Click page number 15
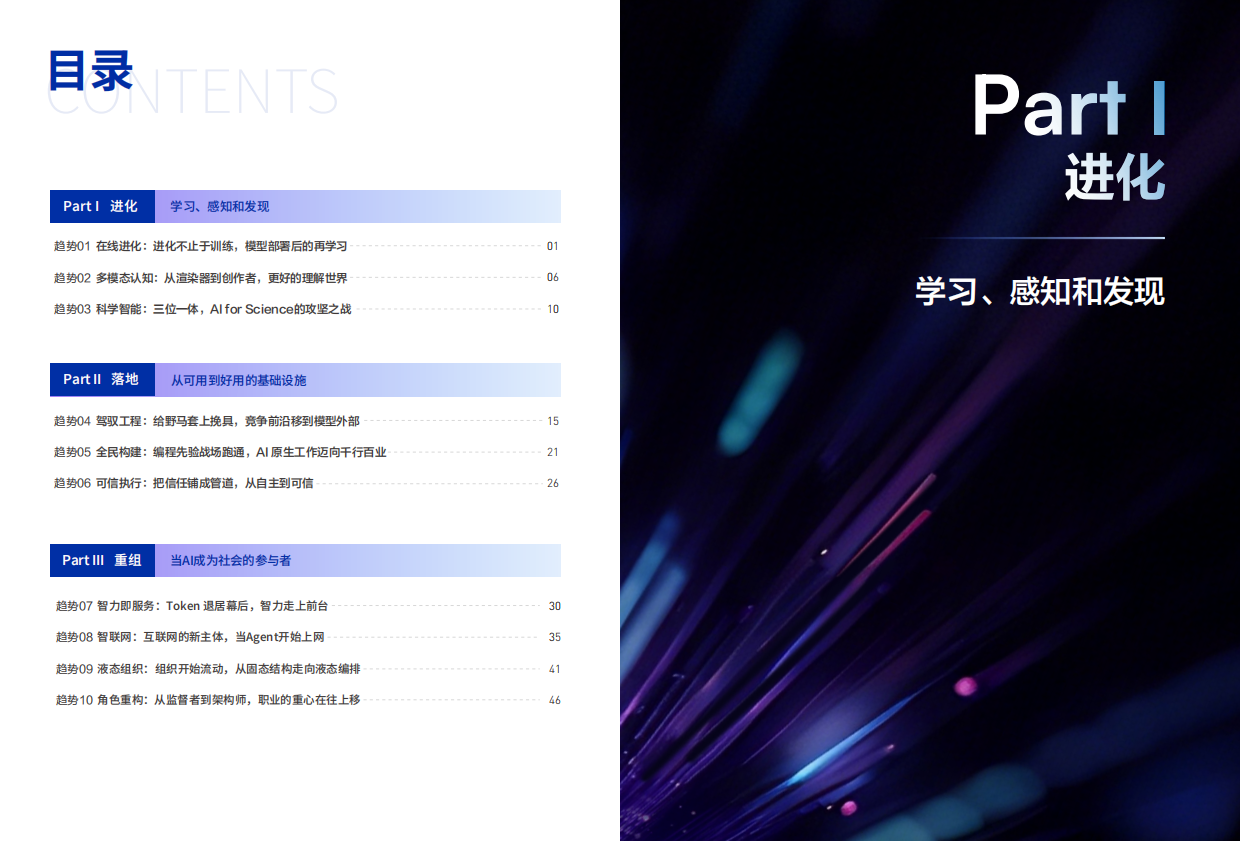 (x=553, y=421)
